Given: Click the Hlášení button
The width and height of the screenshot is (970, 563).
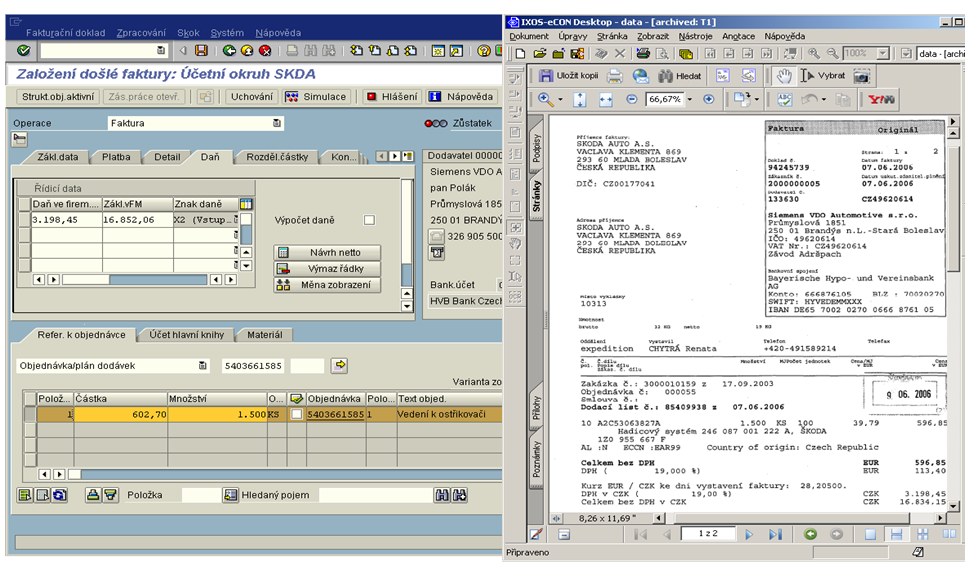Looking at the screenshot, I should coord(392,97).
